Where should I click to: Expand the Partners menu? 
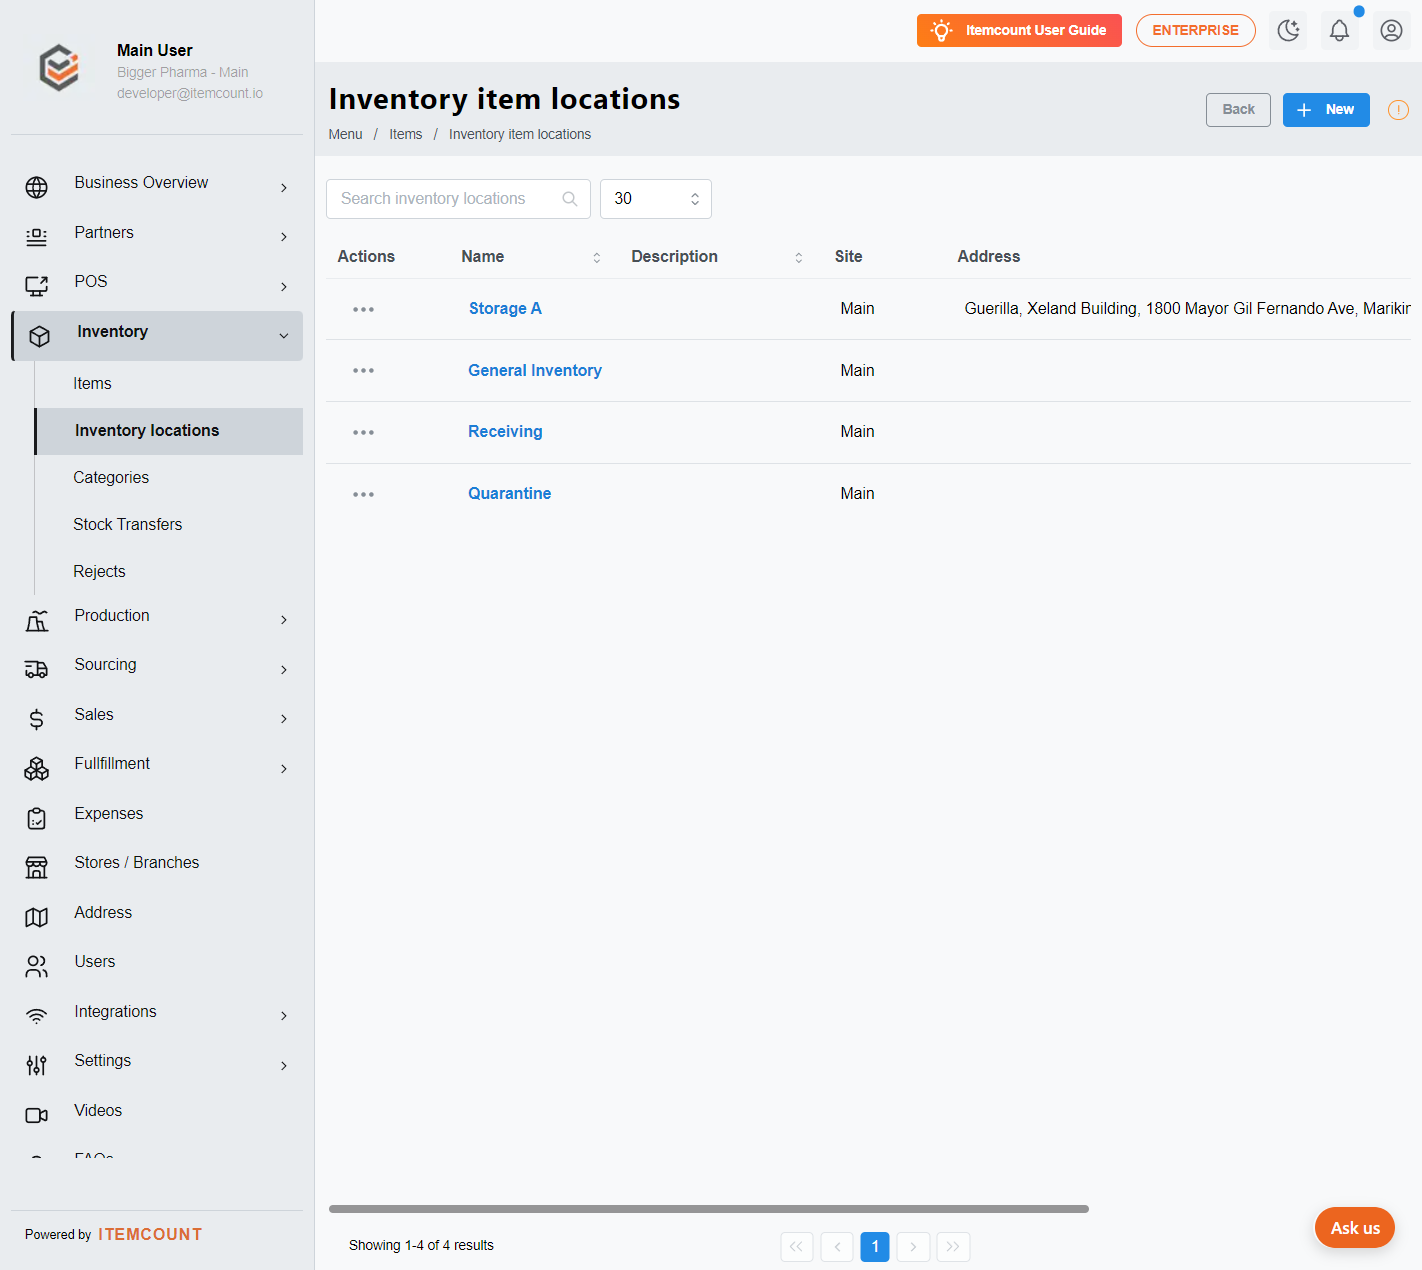click(157, 236)
